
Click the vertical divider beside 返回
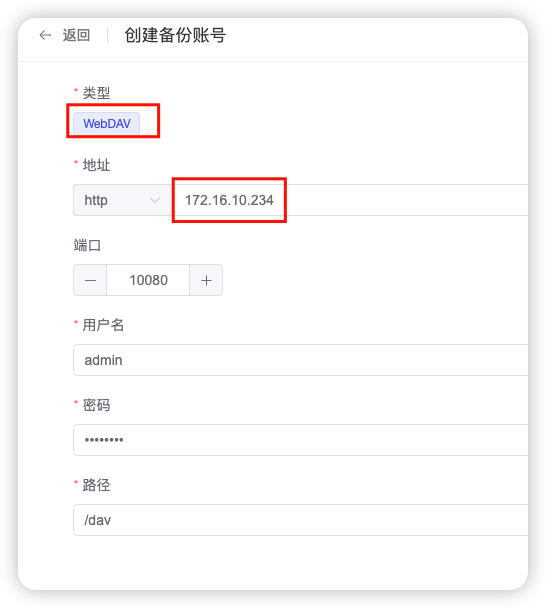[x=107, y=35]
